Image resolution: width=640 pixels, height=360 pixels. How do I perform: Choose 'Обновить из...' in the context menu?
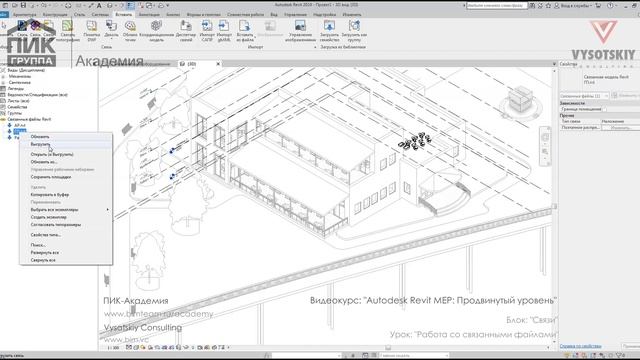[43, 162]
